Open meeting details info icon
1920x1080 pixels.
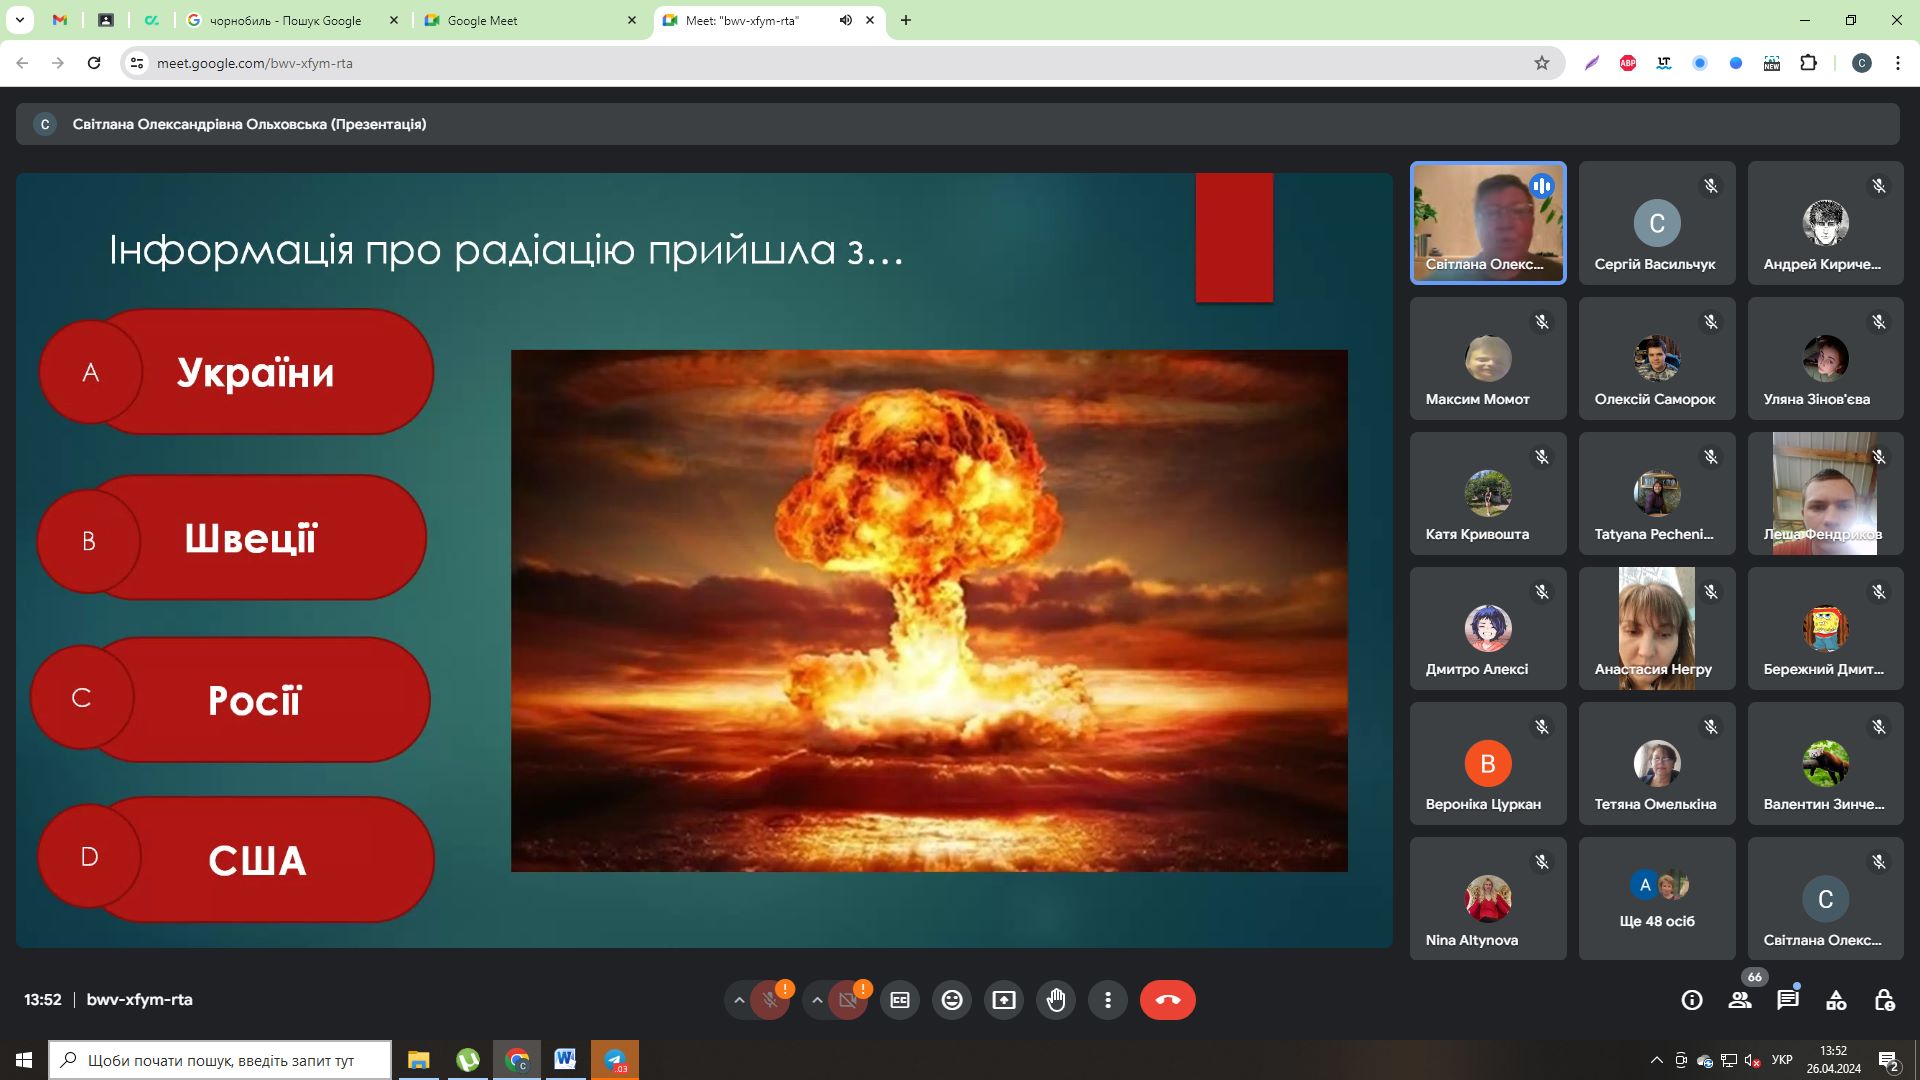(x=1692, y=1000)
